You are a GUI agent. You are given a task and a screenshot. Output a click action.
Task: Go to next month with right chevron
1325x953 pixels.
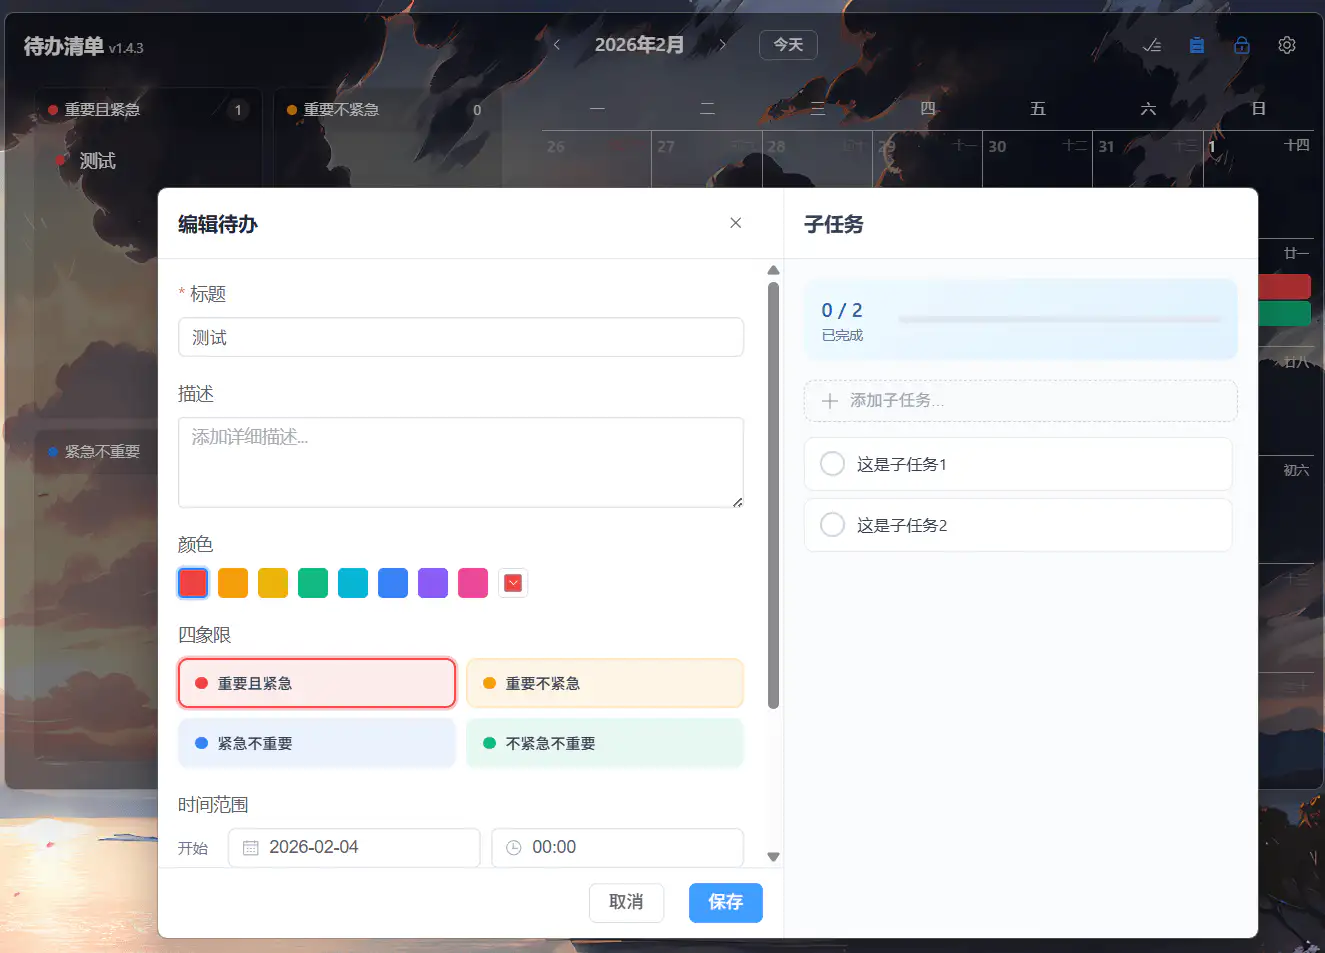[x=723, y=45]
